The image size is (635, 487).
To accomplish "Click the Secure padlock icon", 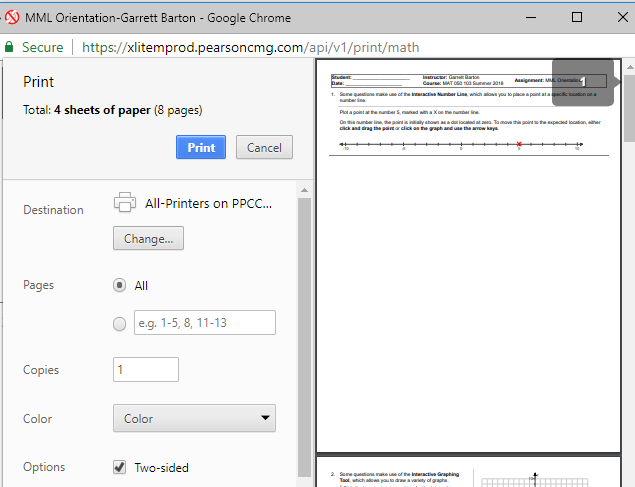I will [9, 47].
